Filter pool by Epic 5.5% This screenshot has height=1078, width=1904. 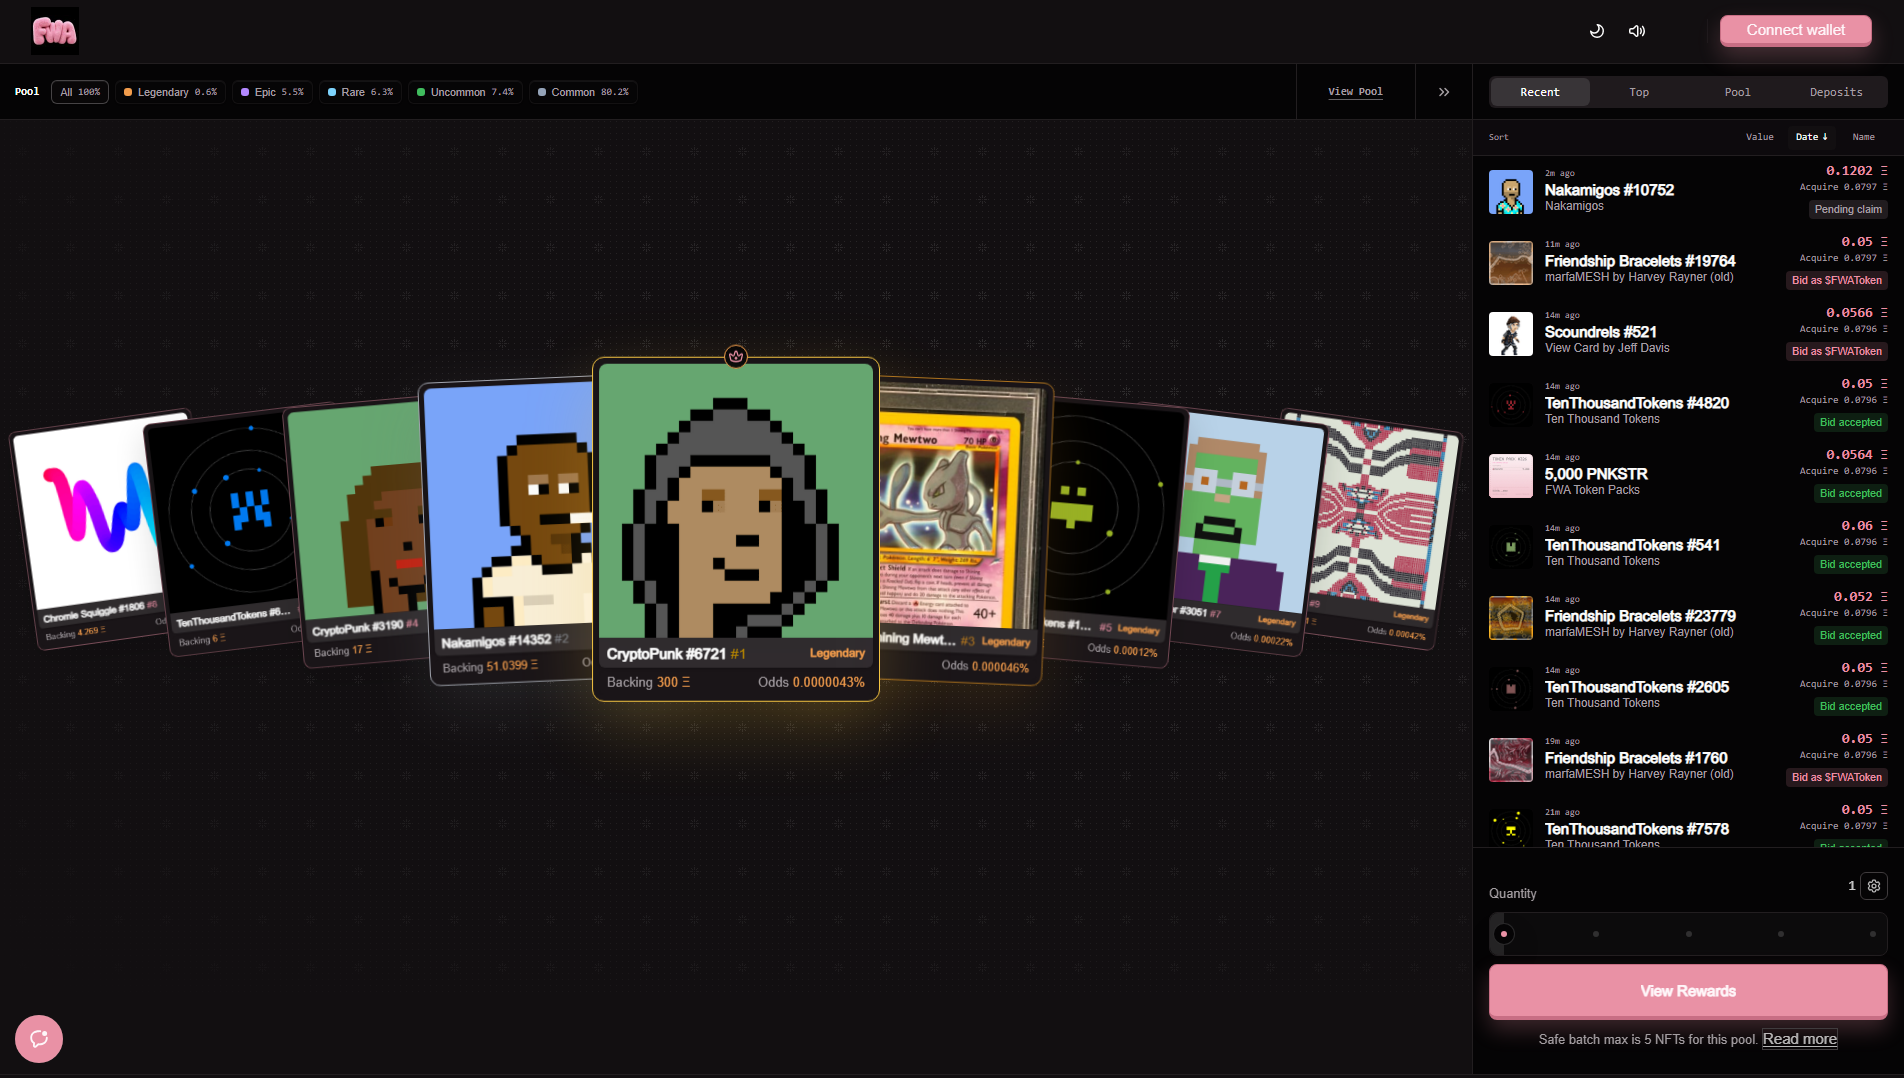(x=272, y=92)
